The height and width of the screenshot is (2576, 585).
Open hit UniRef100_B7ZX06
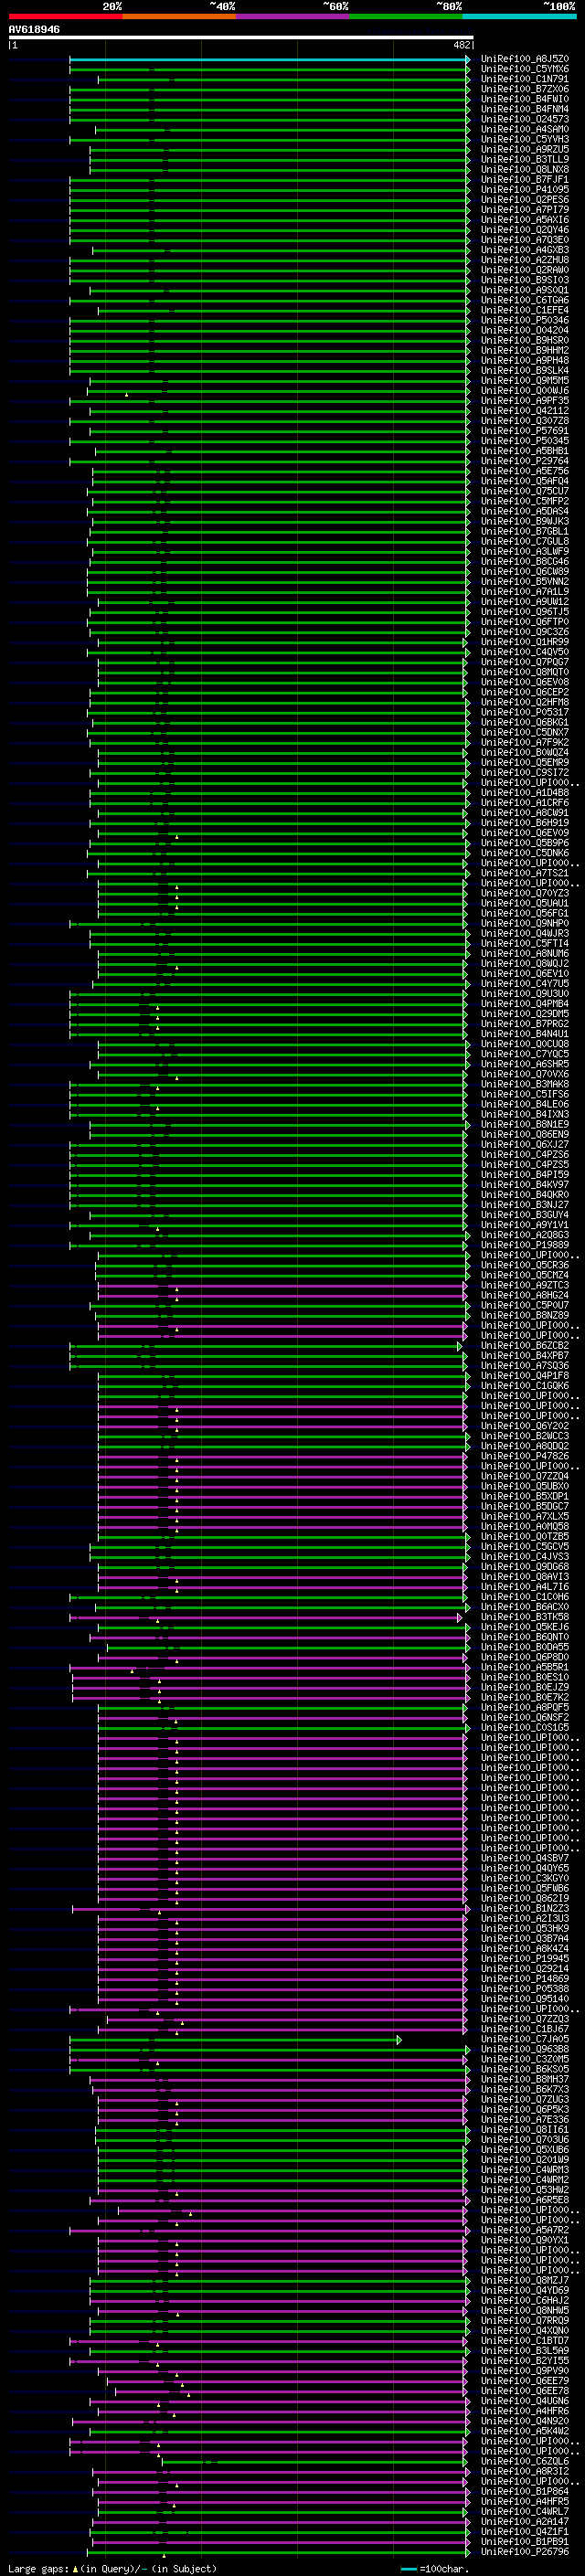[x=525, y=89]
